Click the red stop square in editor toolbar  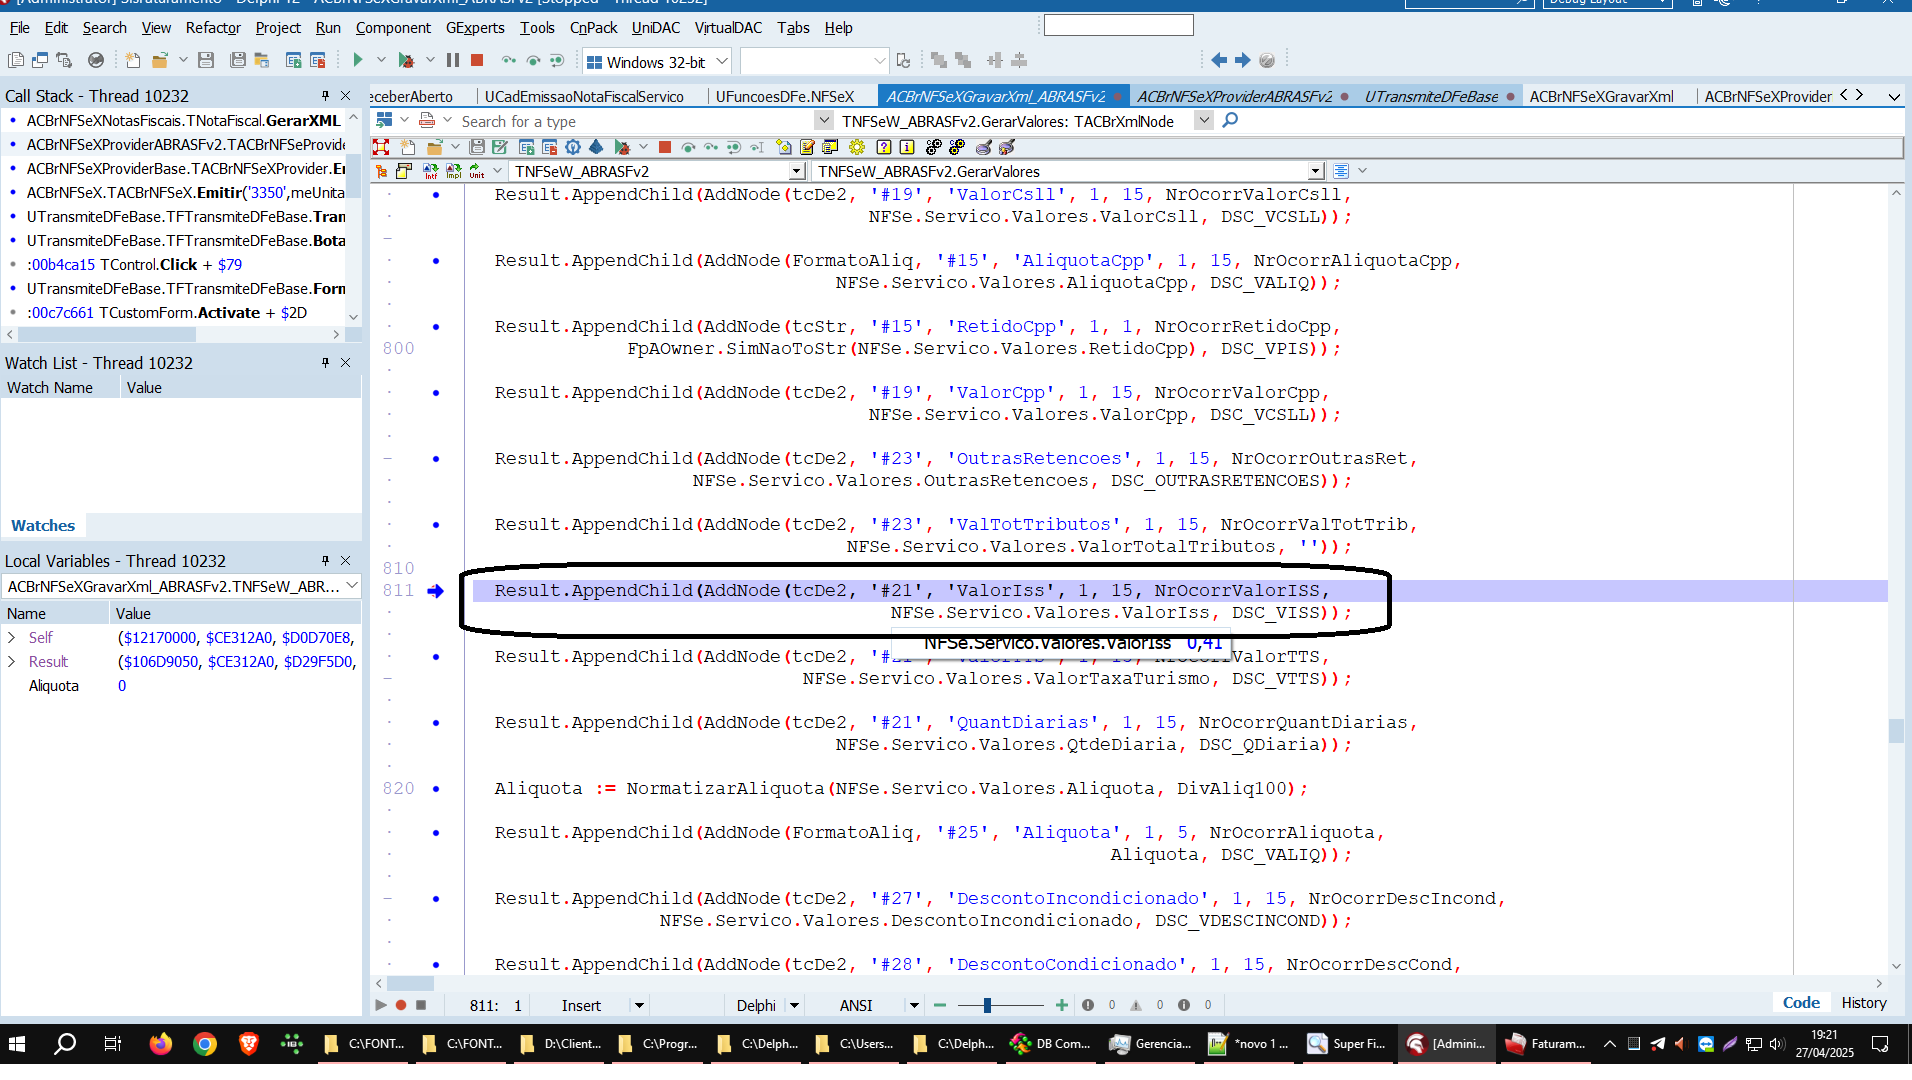[665, 147]
